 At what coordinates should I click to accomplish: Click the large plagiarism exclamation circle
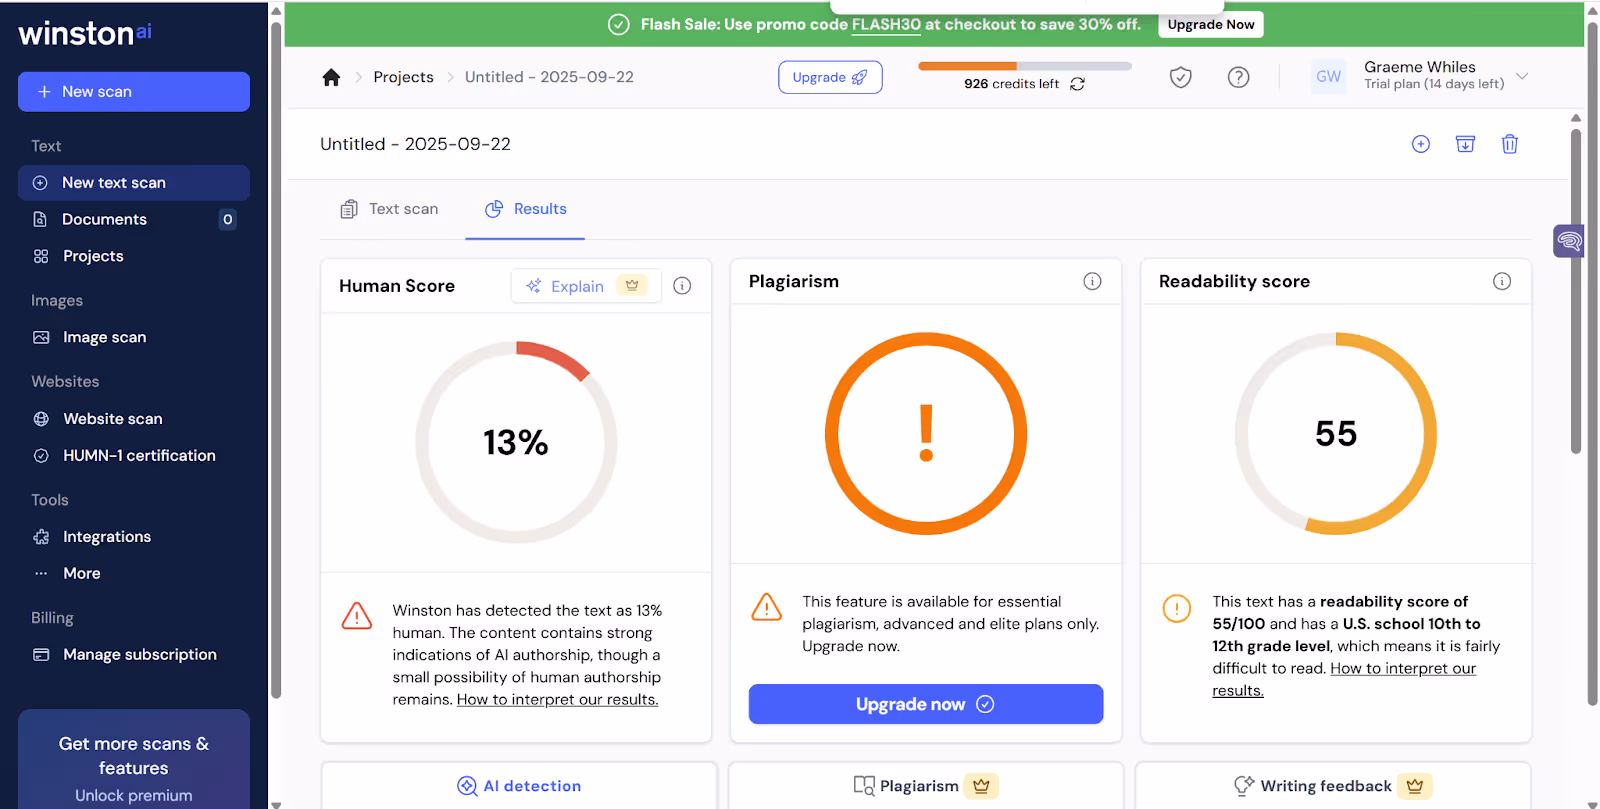926,433
